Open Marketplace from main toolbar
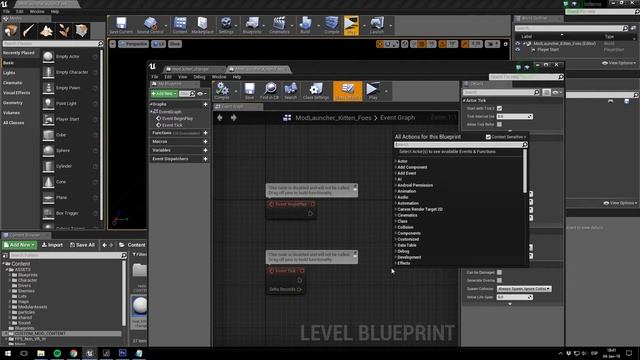 pyautogui.click(x=202, y=25)
